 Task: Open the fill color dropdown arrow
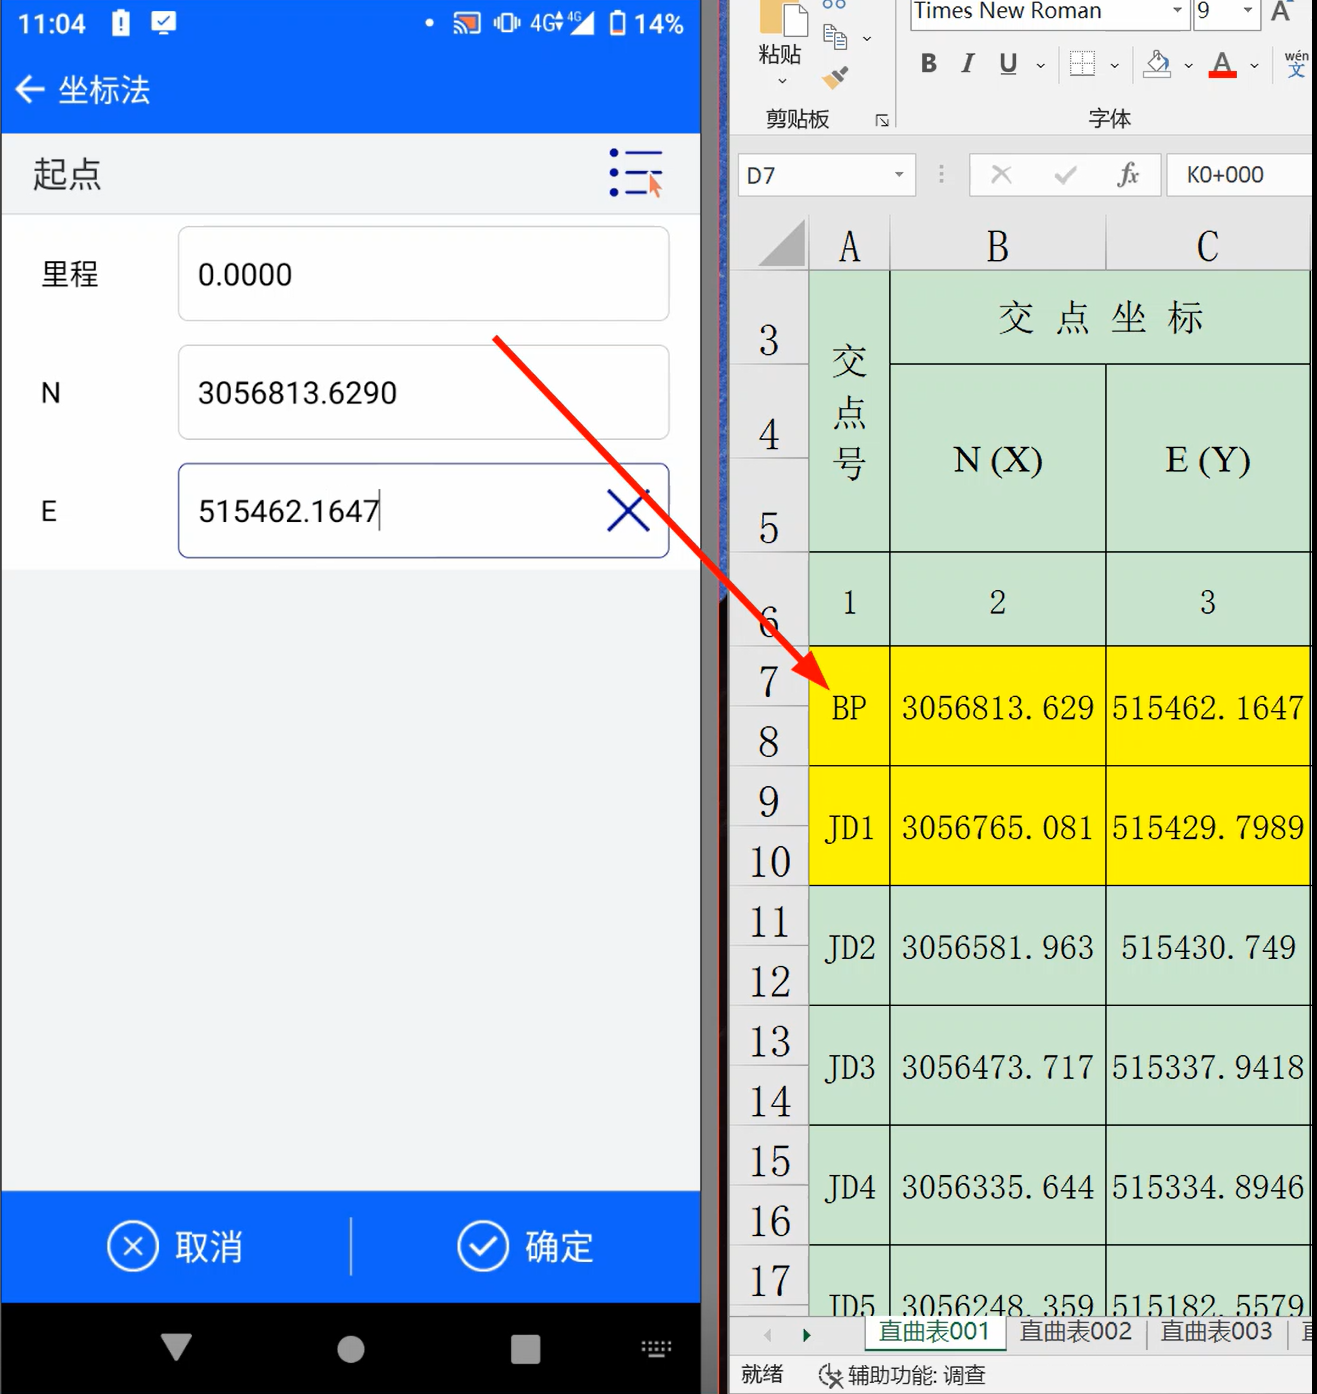(1188, 66)
